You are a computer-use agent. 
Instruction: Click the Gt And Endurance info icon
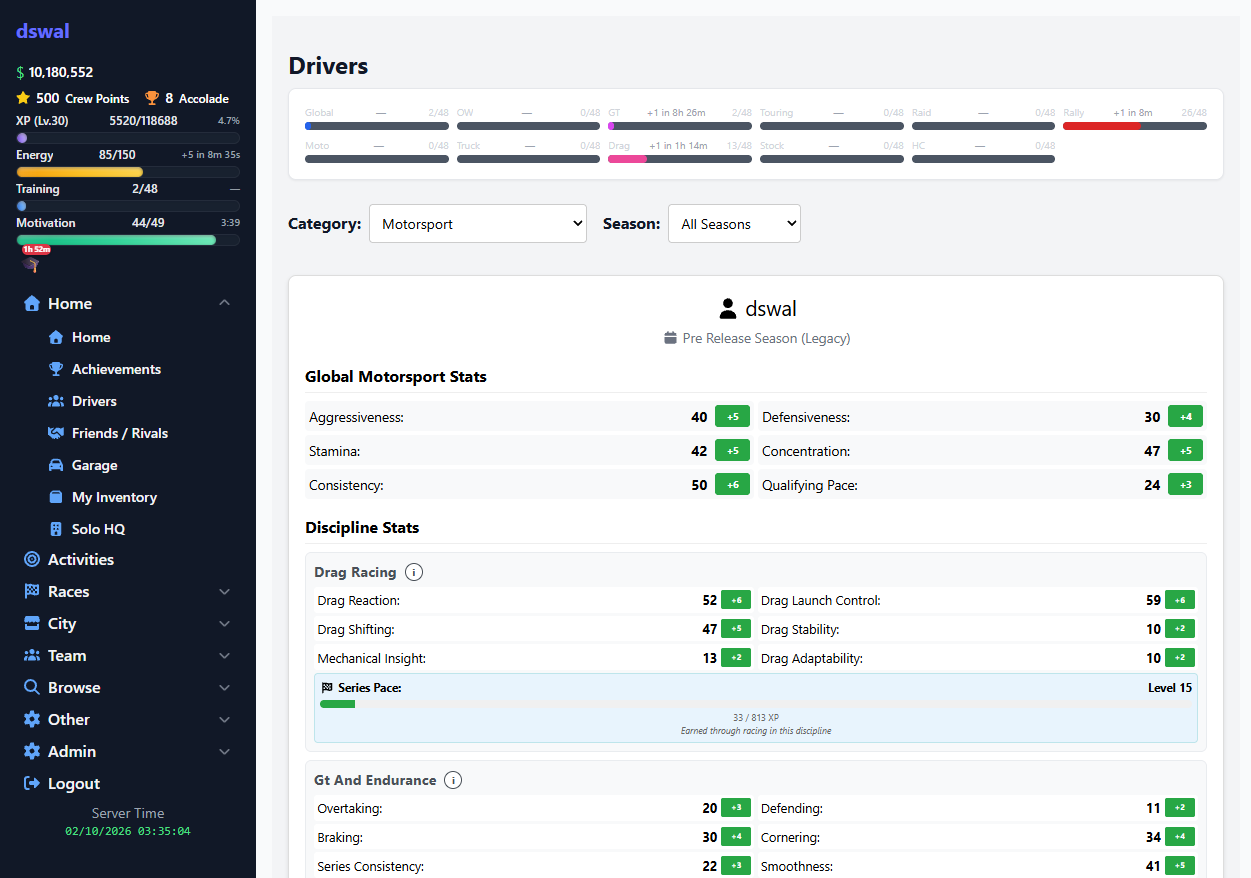(x=453, y=780)
